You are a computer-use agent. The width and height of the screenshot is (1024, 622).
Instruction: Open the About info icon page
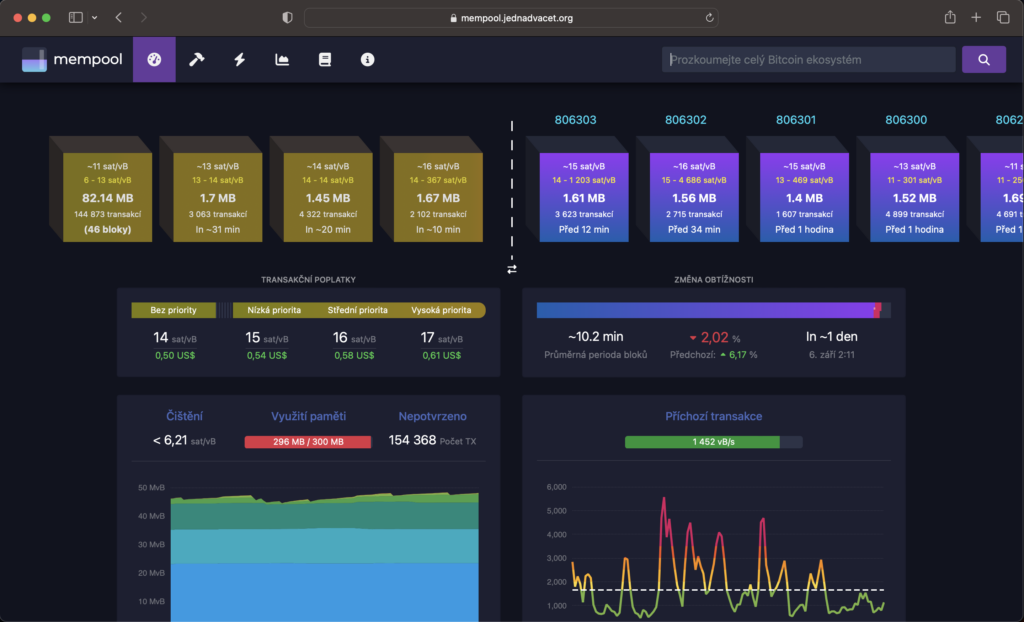click(x=368, y=59)
